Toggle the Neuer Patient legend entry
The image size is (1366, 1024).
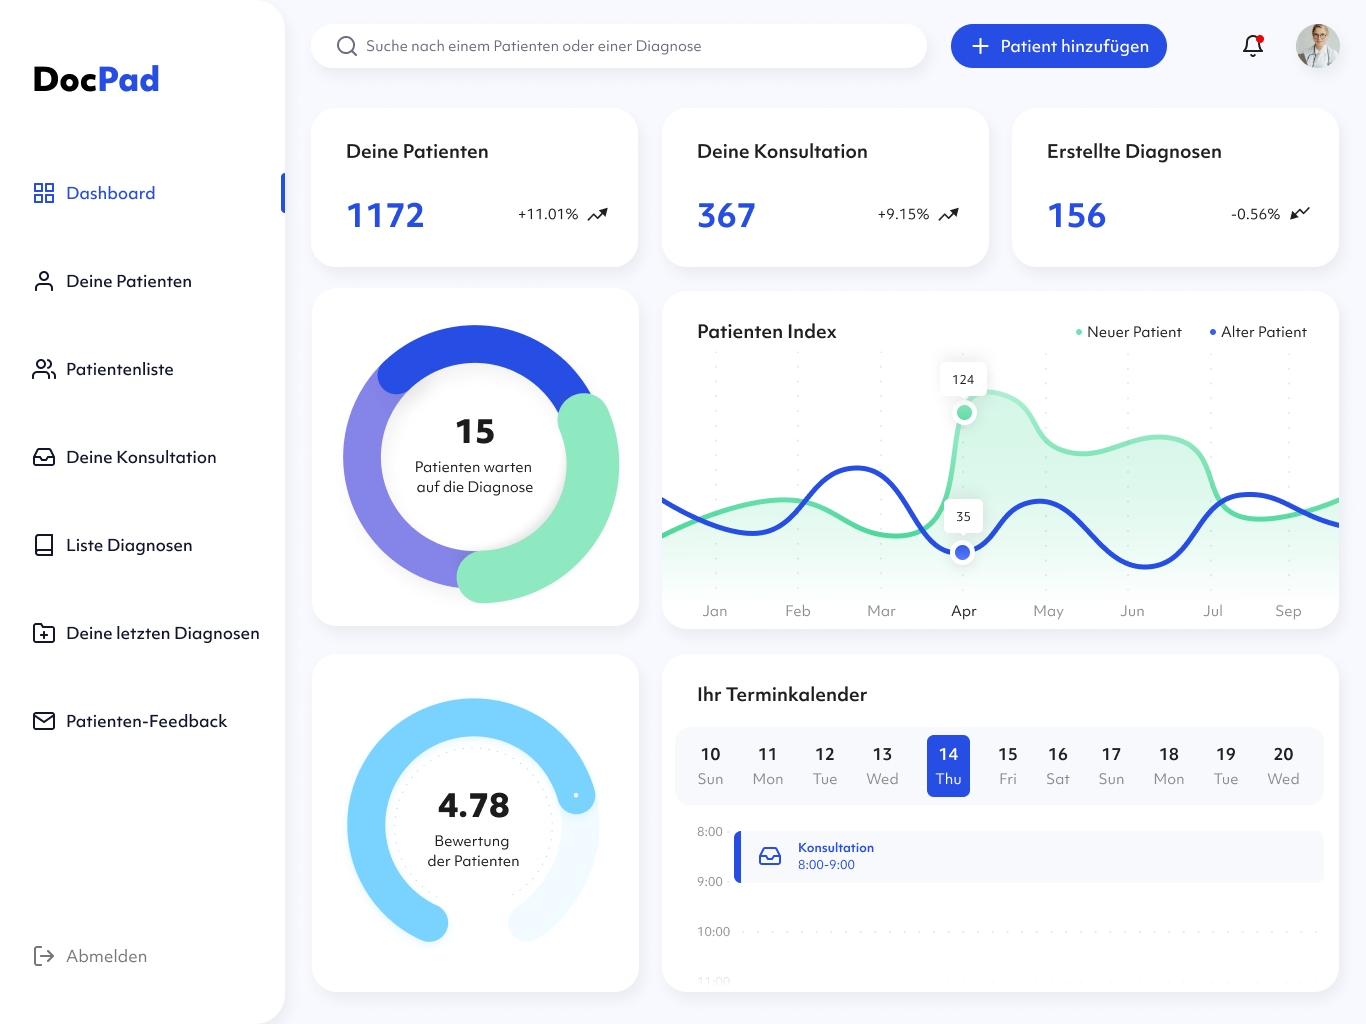coord(1129,332)
